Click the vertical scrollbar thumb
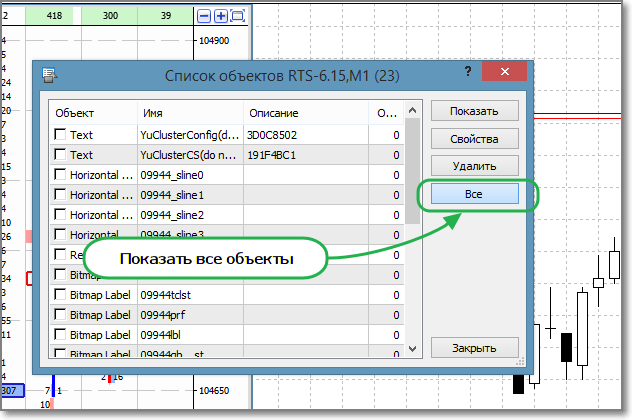This screenshot has height=420, width=632. [412, 171]
